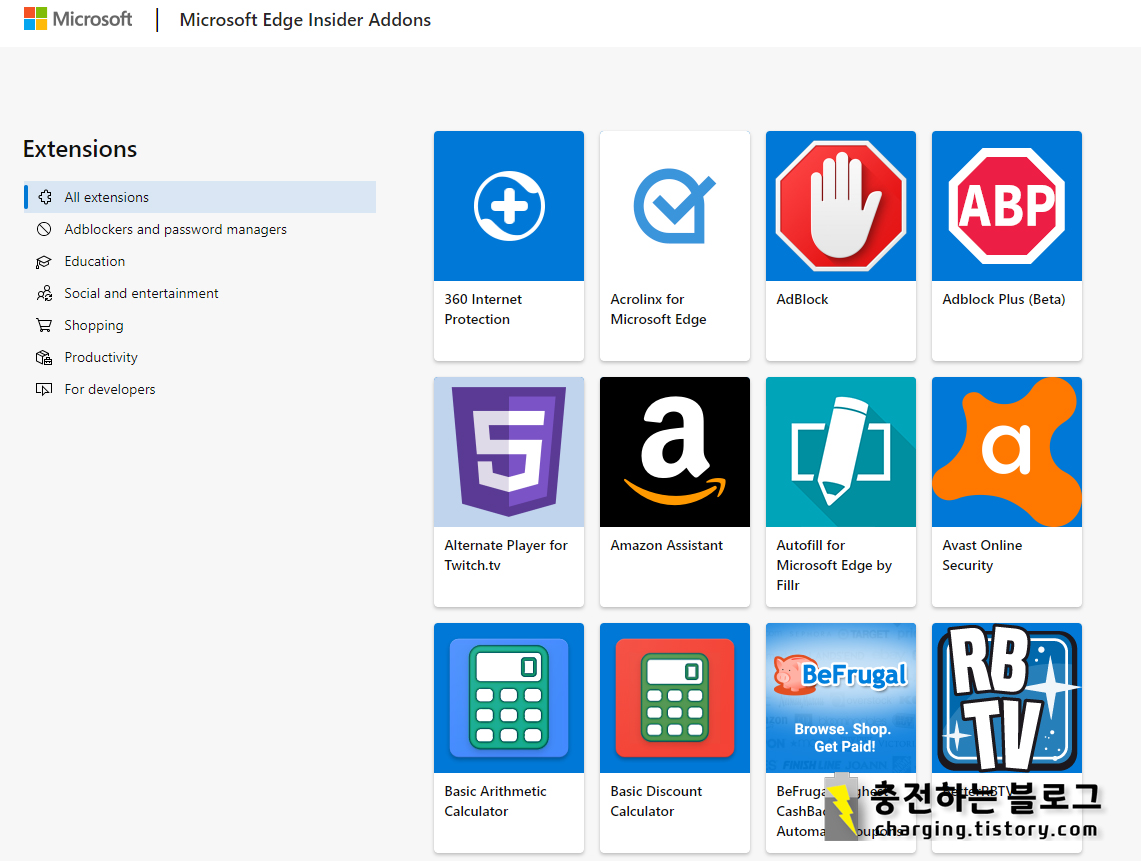Screen dimensions: 1141x861
Task: Click Alternate Player for Twitch.tv title
Action: point(506,555)
